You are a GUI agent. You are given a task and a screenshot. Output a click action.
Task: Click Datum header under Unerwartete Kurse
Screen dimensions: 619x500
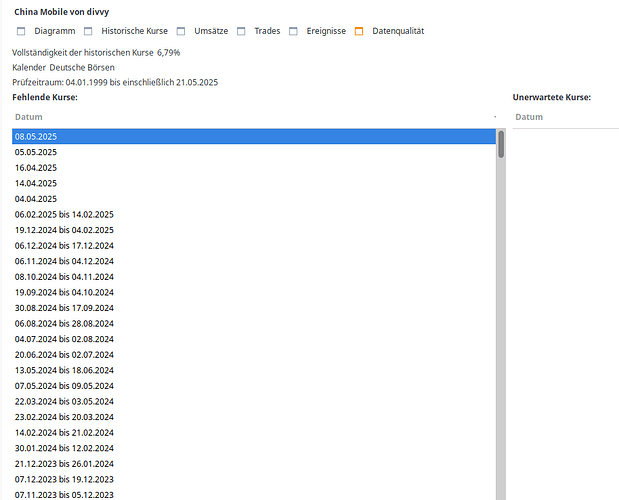566,117
